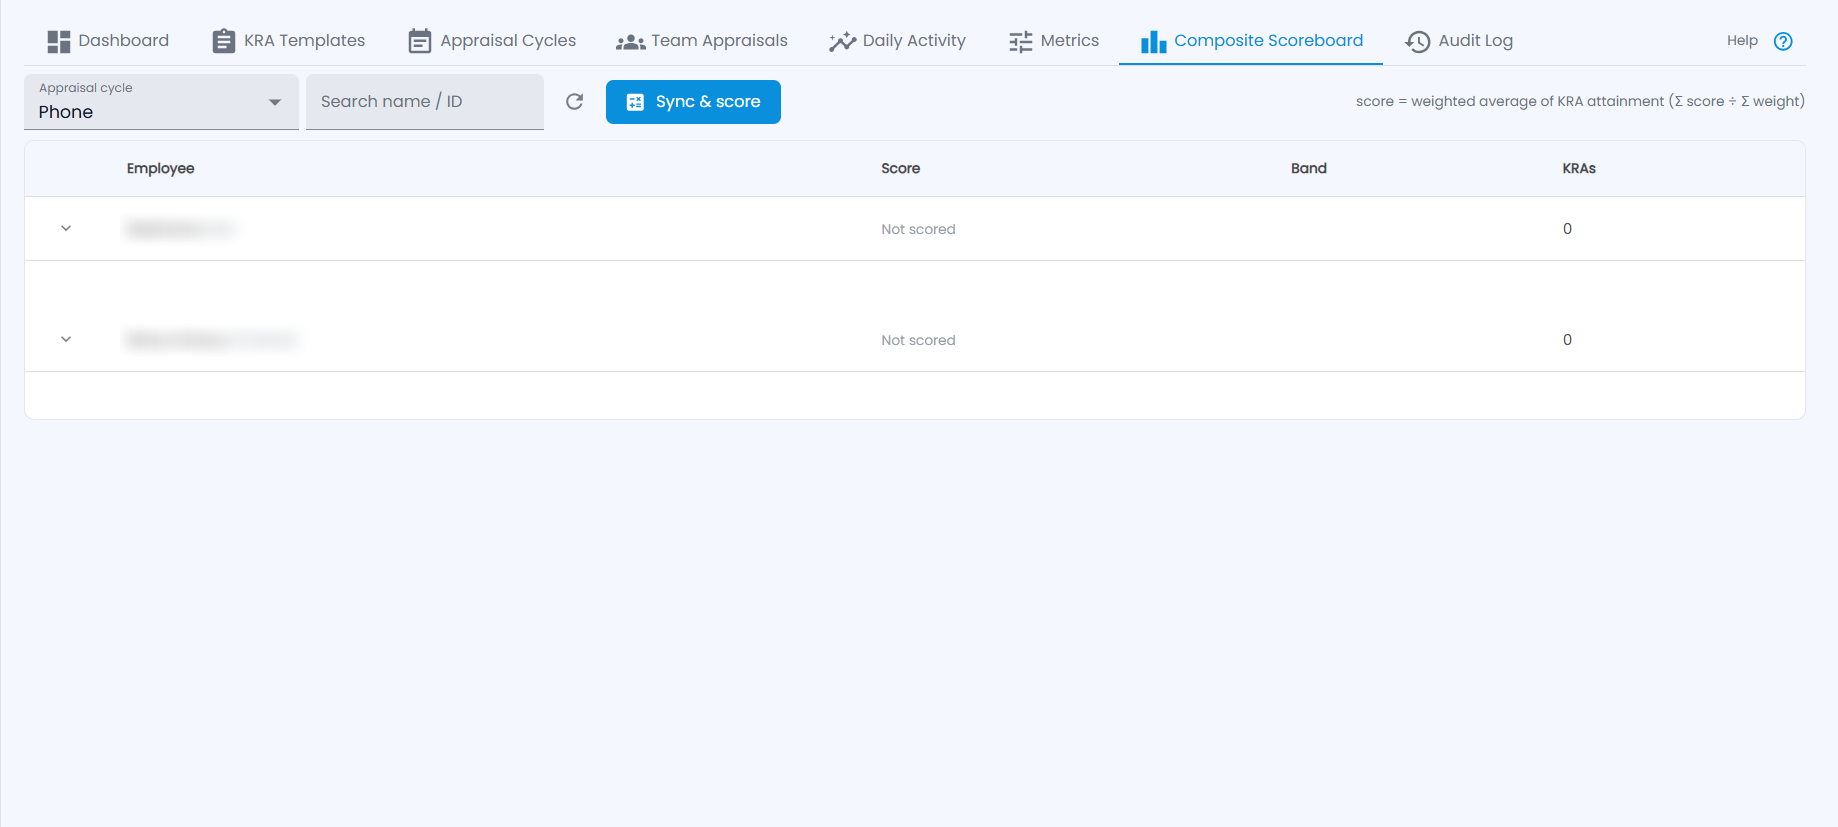Screen dimensions: 1838x827
Task: Click the Help question mark icon
Action: pos(1783,41)
